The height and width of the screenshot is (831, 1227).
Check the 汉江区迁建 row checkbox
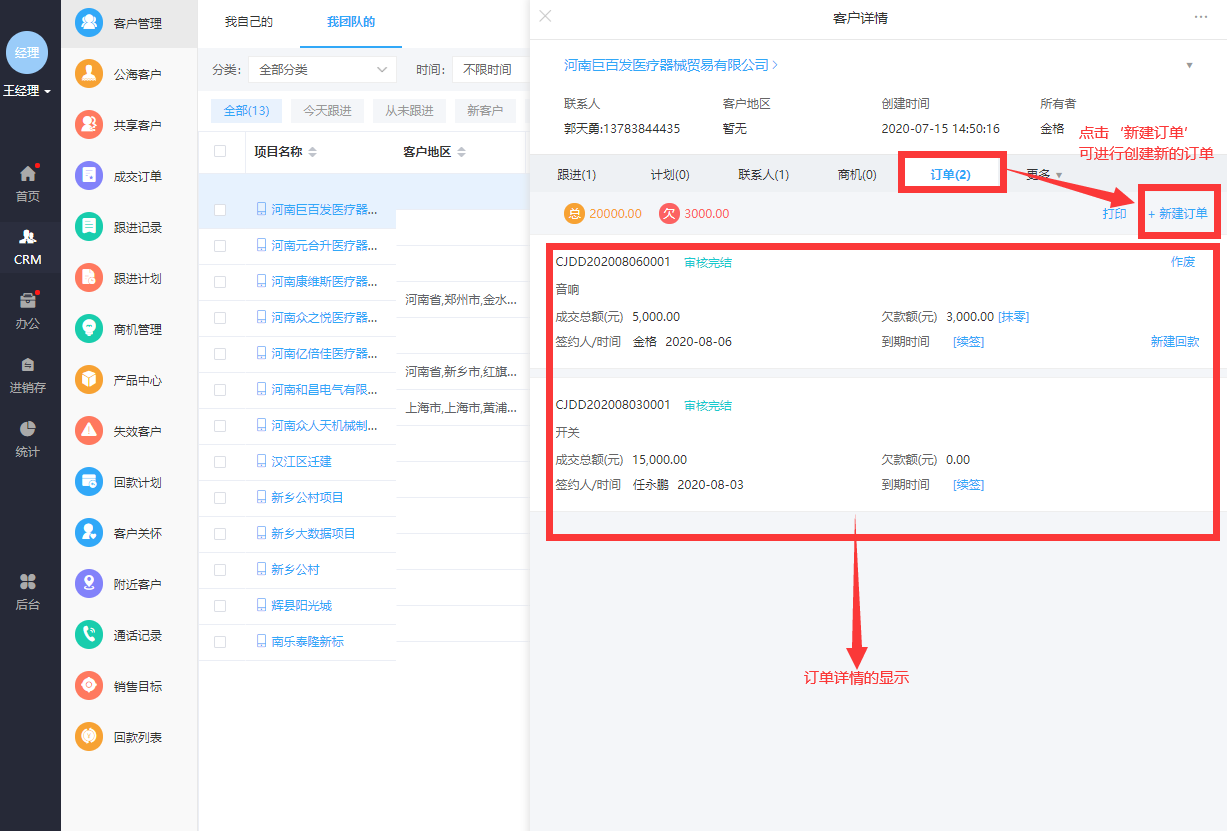[x=220, y=462]
